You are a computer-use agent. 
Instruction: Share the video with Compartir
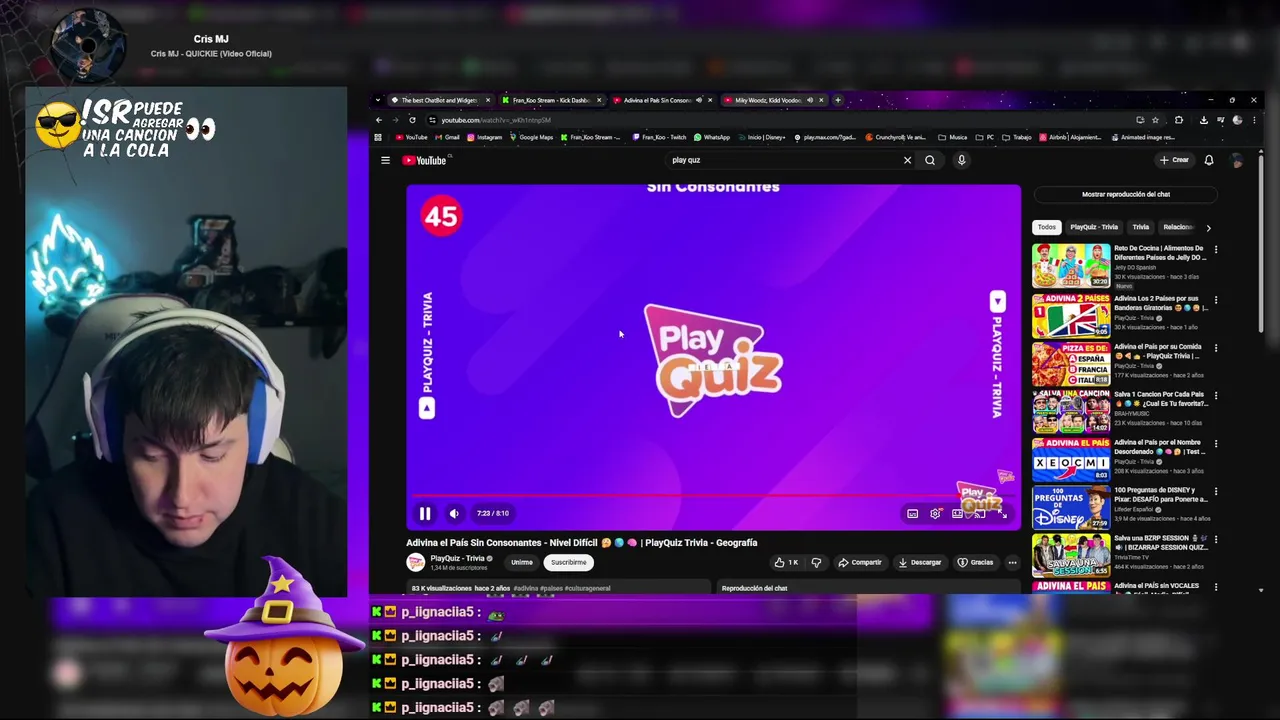point(860,562)
